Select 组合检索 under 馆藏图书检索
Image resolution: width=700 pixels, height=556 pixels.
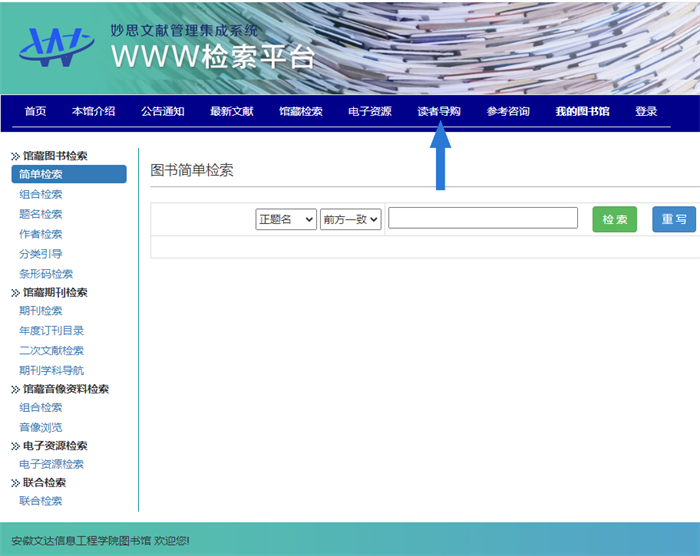41,195
